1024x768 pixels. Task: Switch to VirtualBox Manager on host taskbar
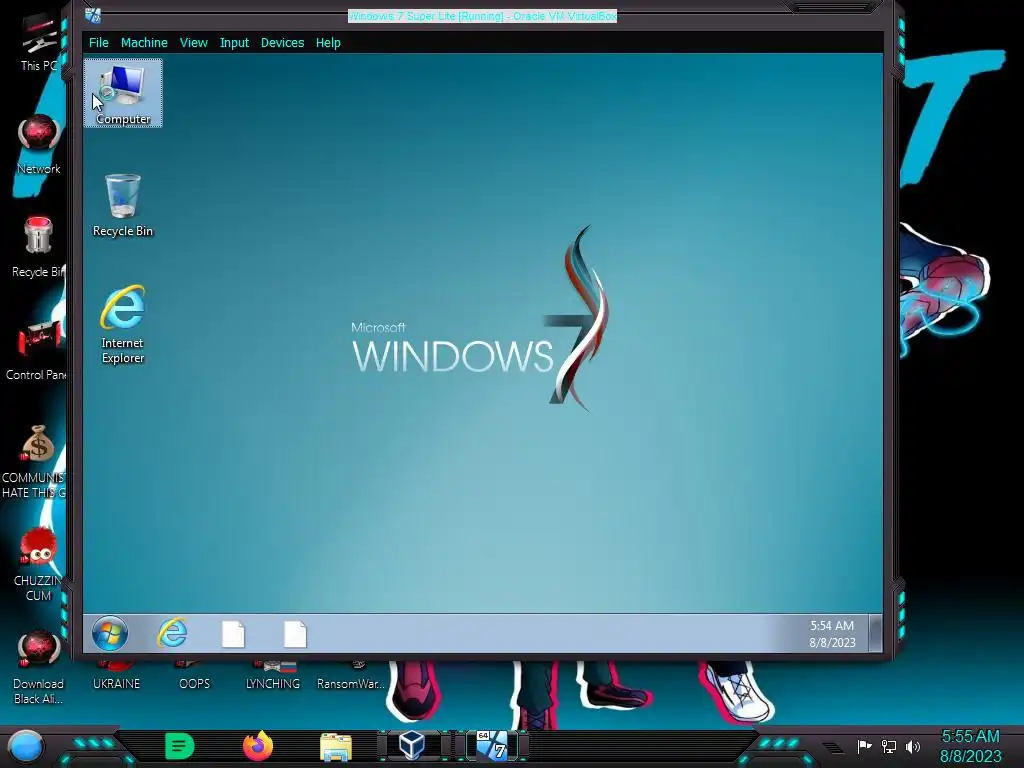(x=412, y=746)
